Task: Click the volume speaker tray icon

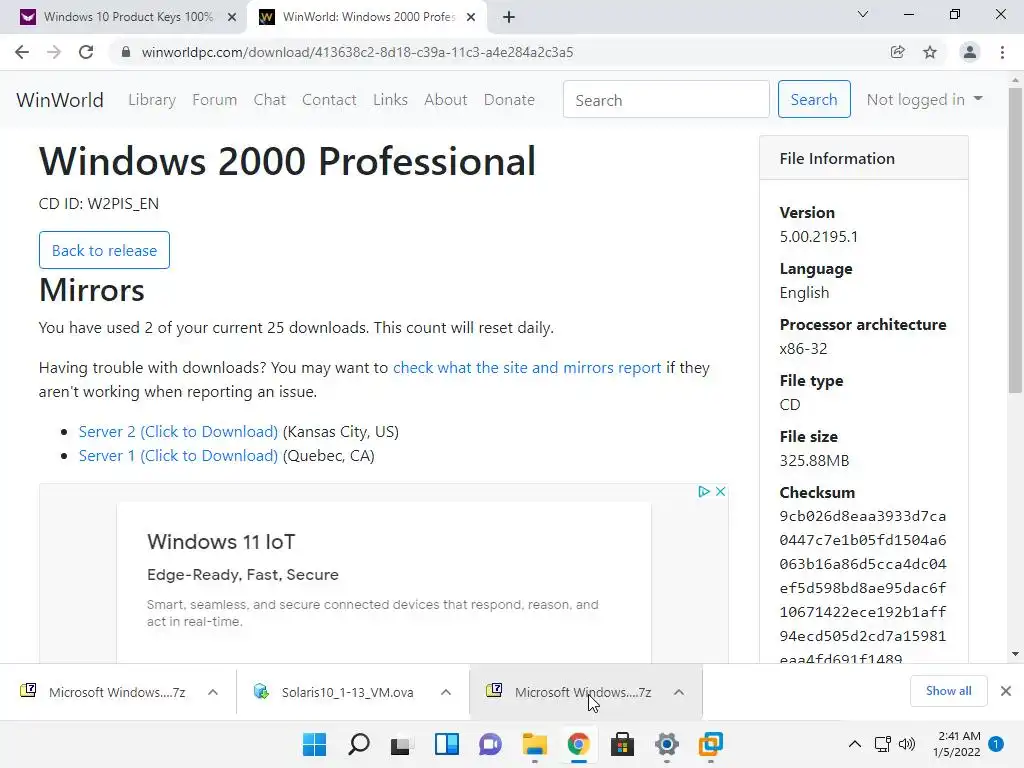Action: click(x=907, y=744)
